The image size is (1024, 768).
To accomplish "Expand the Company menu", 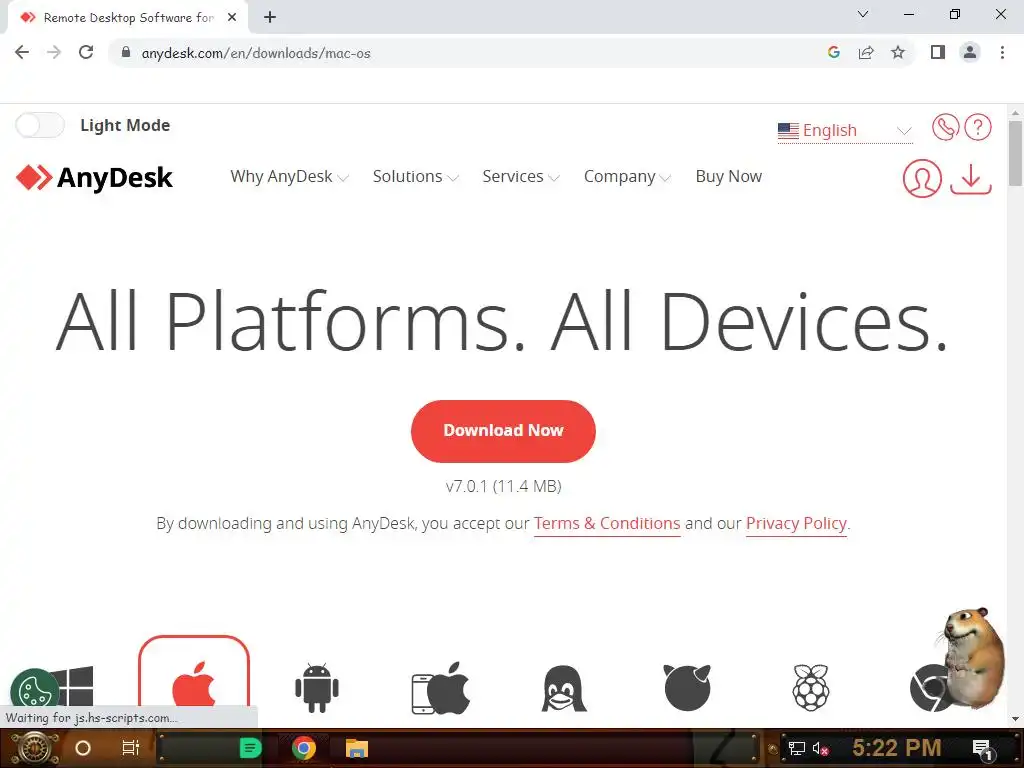I will click(x=627, y=176).
